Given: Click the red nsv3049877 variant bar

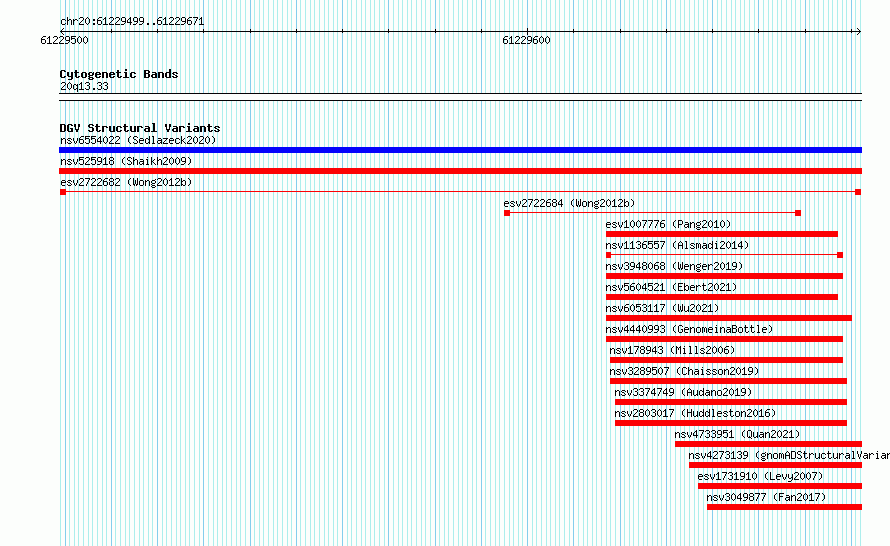Looking at the screenshot, I should (x=784, y=507).
